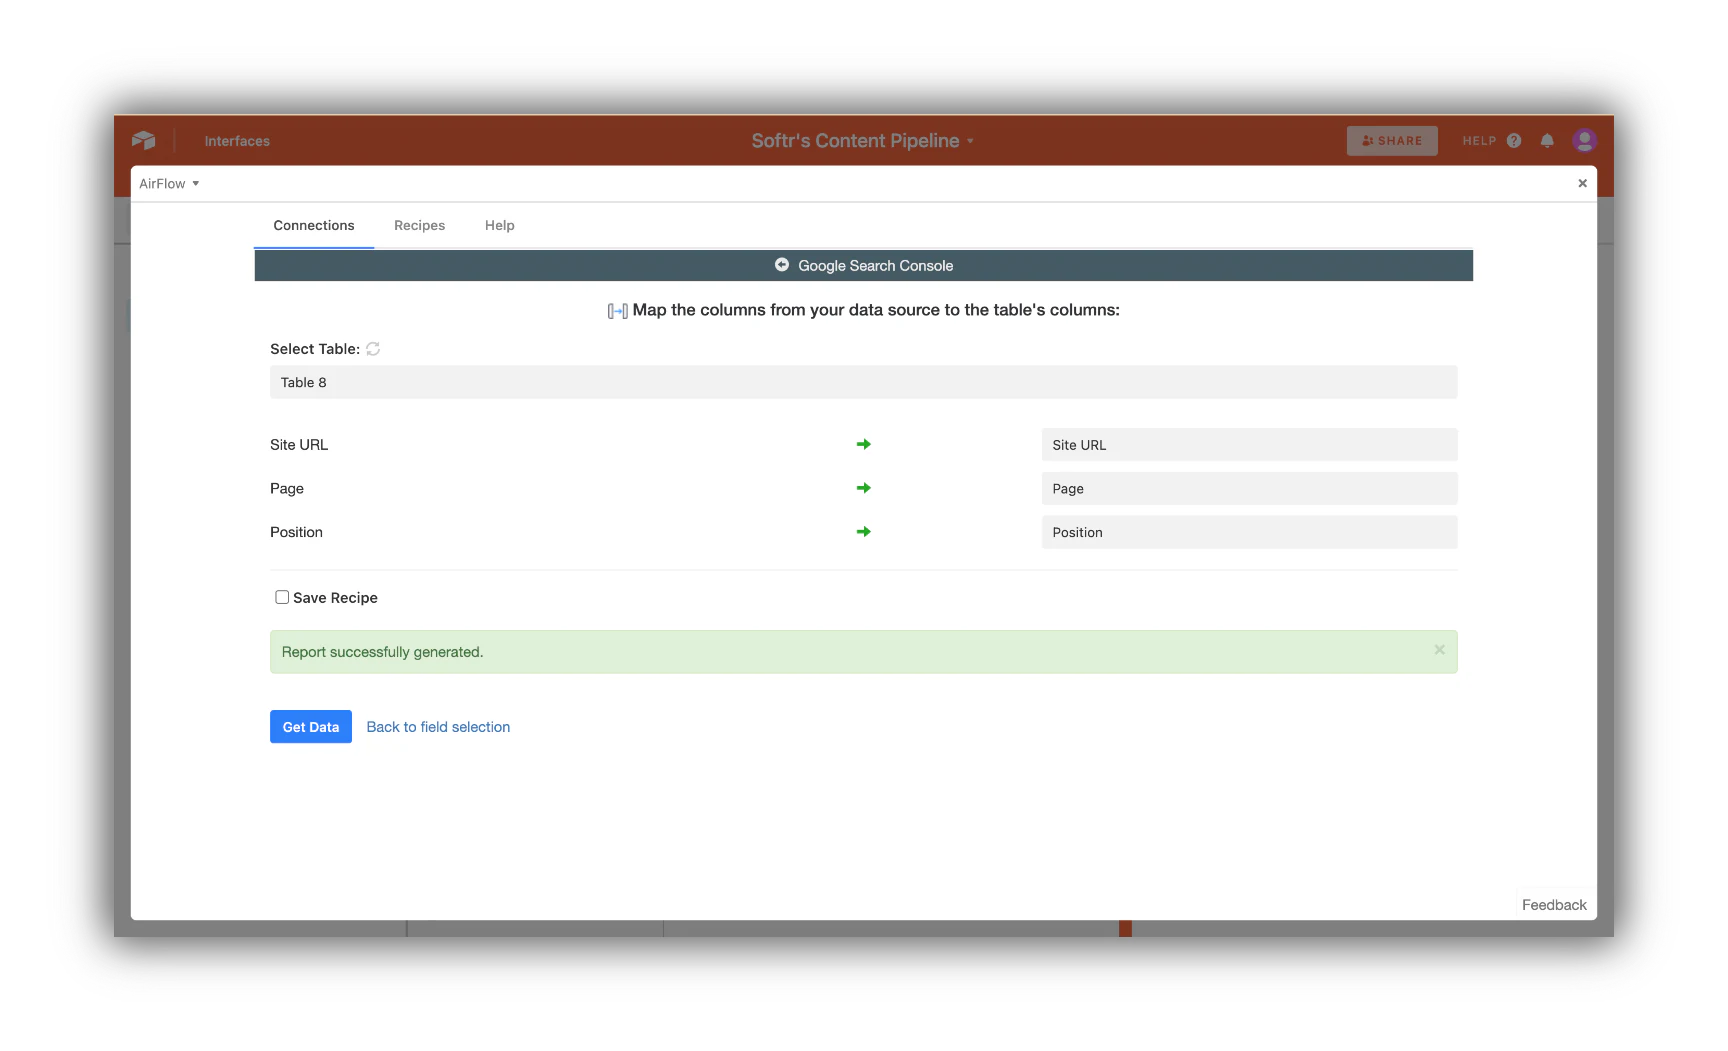This screenshot has height=1051, width=1728.
Task: Dismiss the Report successfully generated alert
Action: tap(1440, 650)
